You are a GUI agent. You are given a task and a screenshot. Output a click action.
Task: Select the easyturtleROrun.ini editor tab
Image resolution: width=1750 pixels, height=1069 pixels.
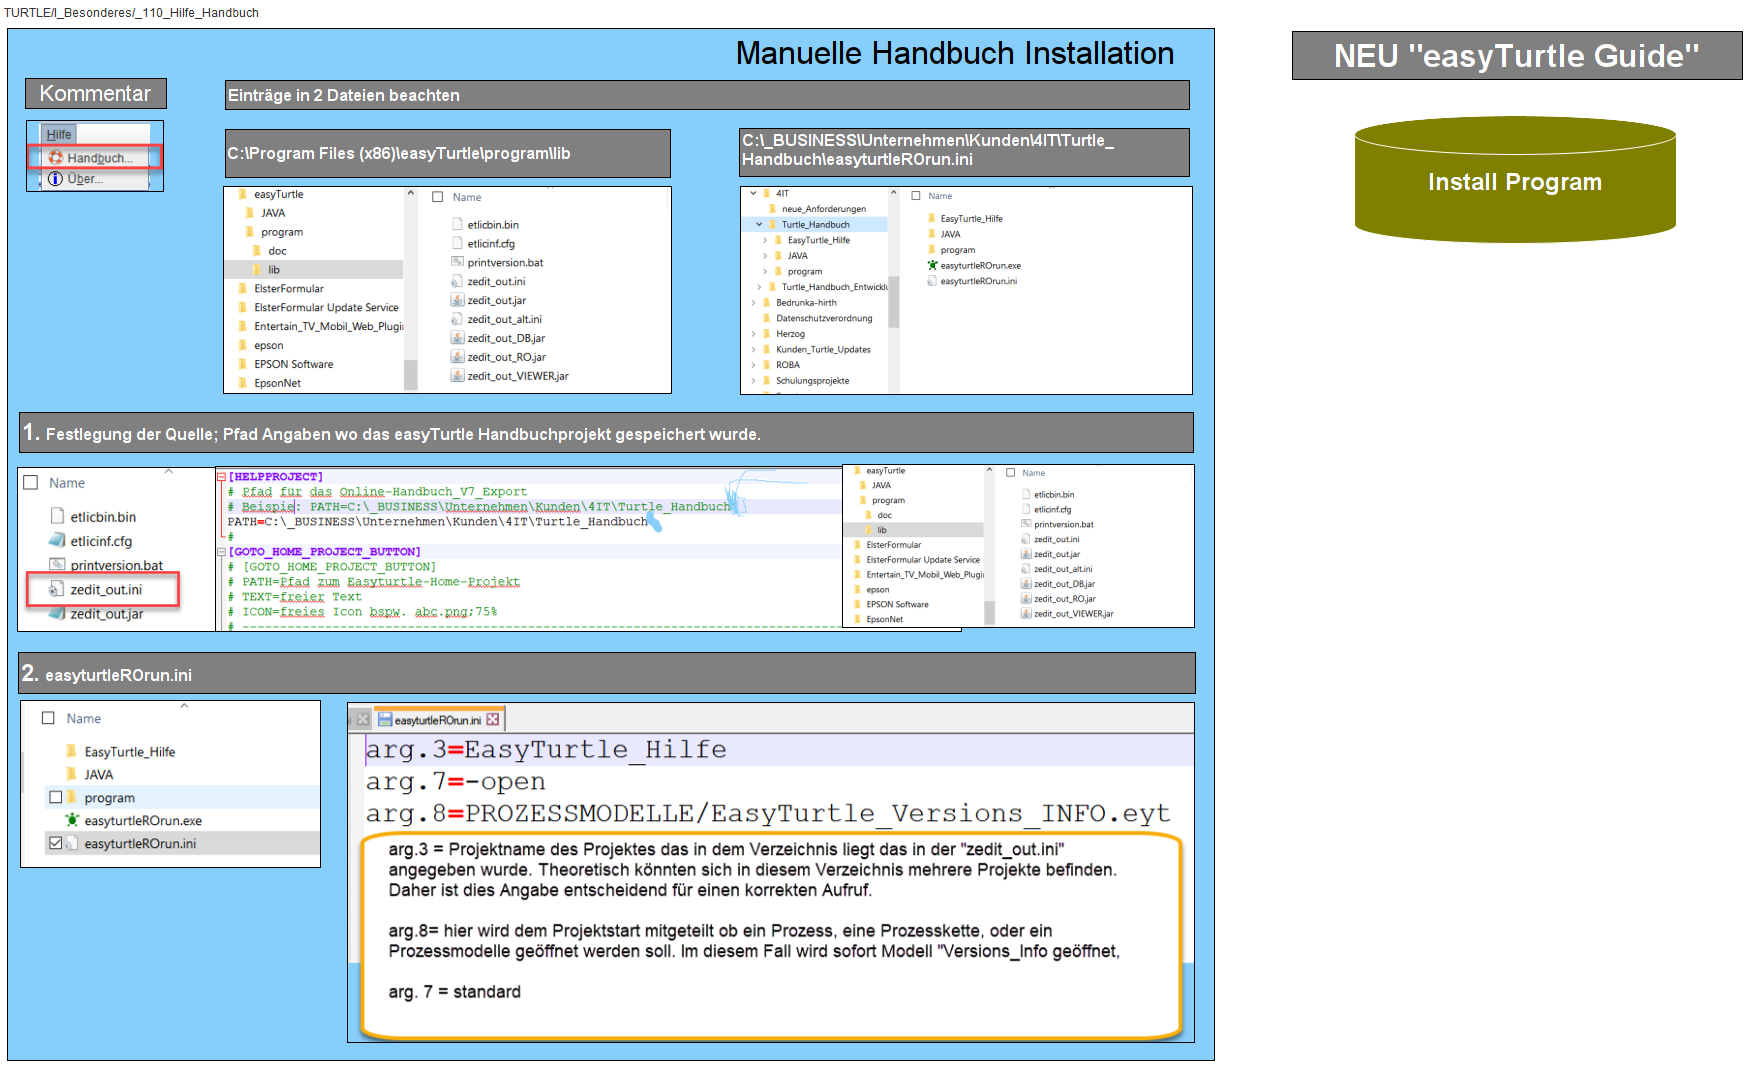pos(438,720)
